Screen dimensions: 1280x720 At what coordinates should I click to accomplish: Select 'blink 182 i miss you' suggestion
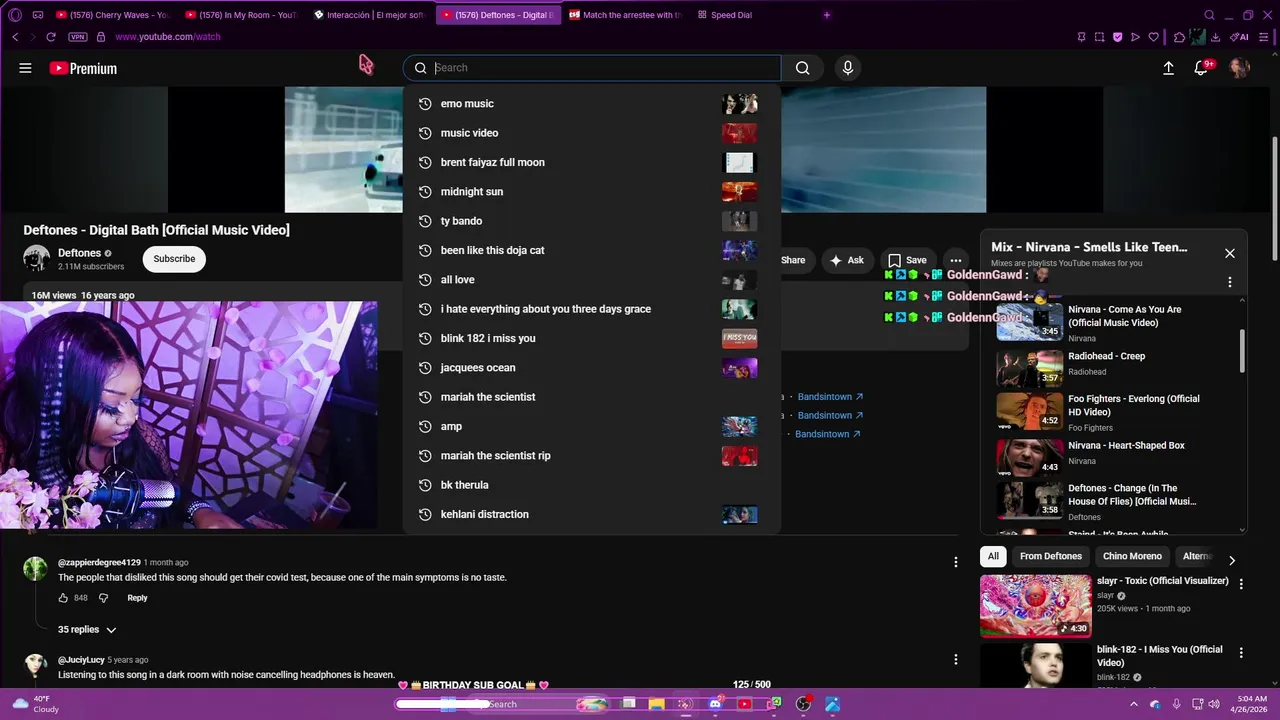(591, 338)
